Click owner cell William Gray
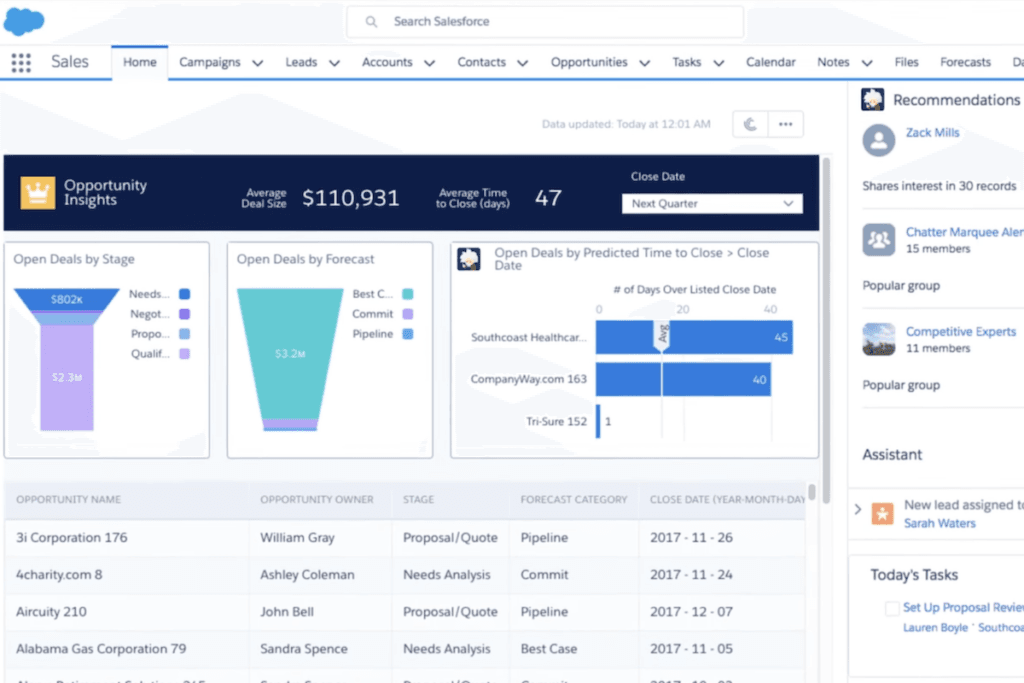This screenshot has width=1024, height=683. pyautogui.click(x=297, y=537)
